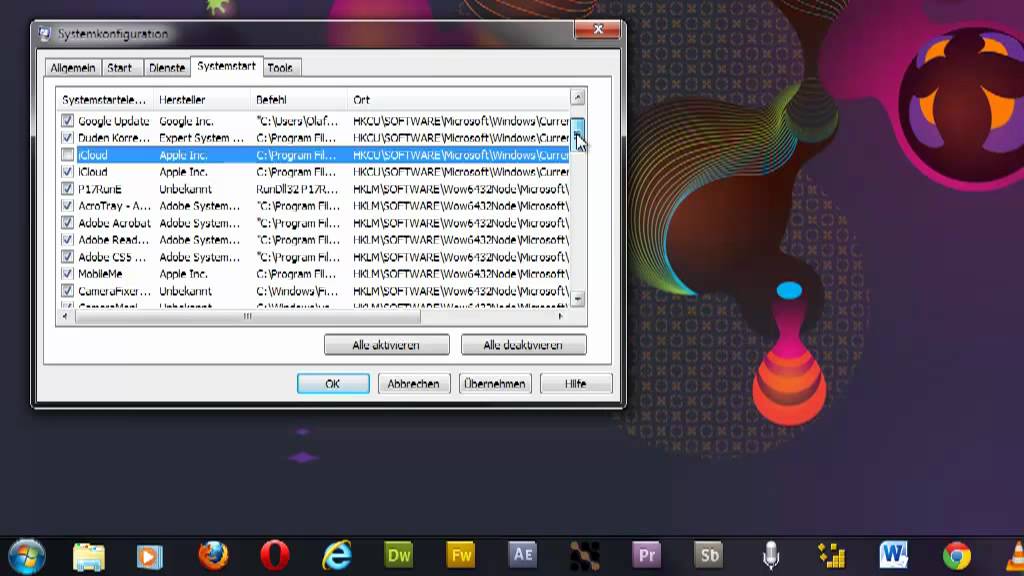Uncheck the checked iCloud entry's checkbox
The image size is (1024, 576).
(67, 172)
